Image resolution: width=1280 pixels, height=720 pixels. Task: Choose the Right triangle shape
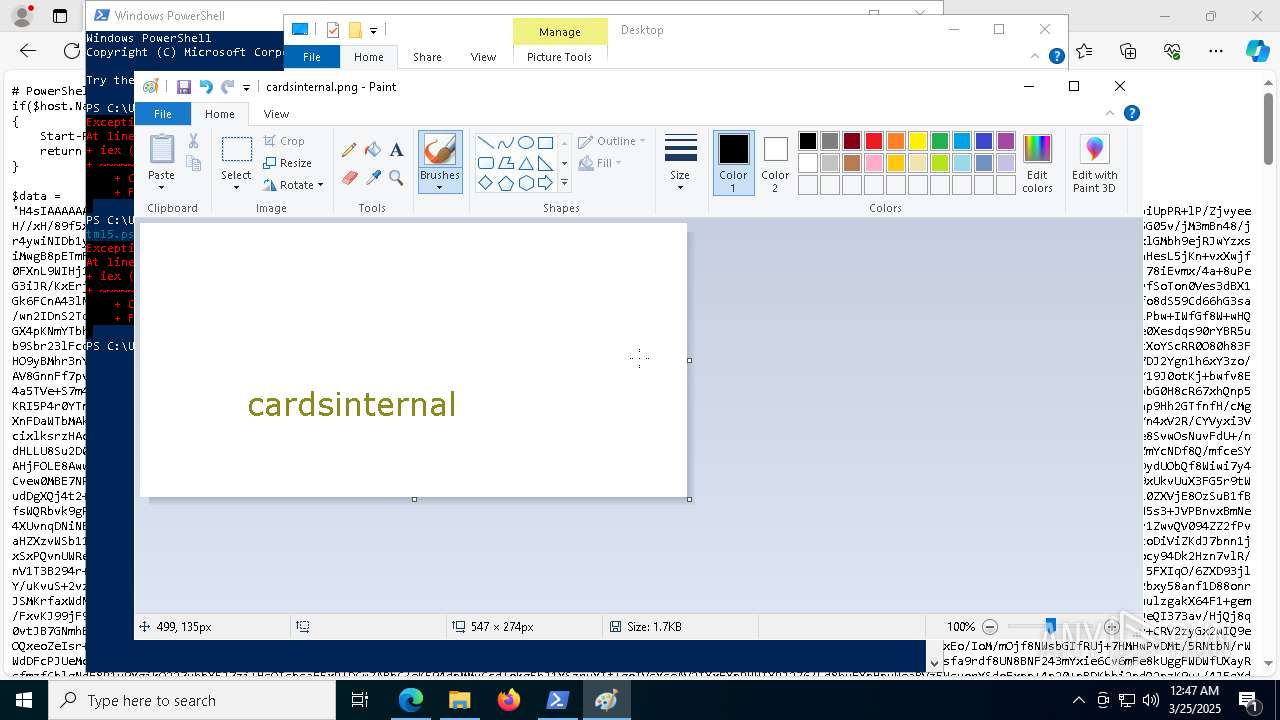(x=545, y=163)
